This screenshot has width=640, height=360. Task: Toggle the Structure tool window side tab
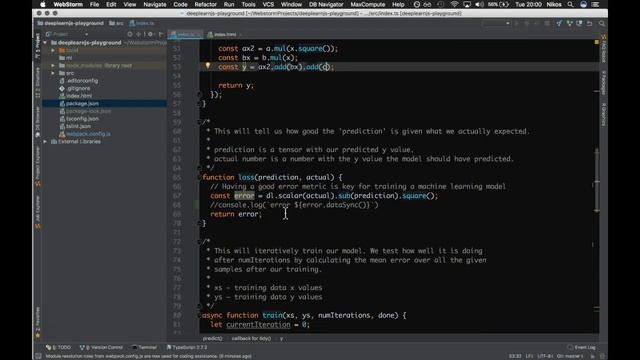[x=38, y=83]
